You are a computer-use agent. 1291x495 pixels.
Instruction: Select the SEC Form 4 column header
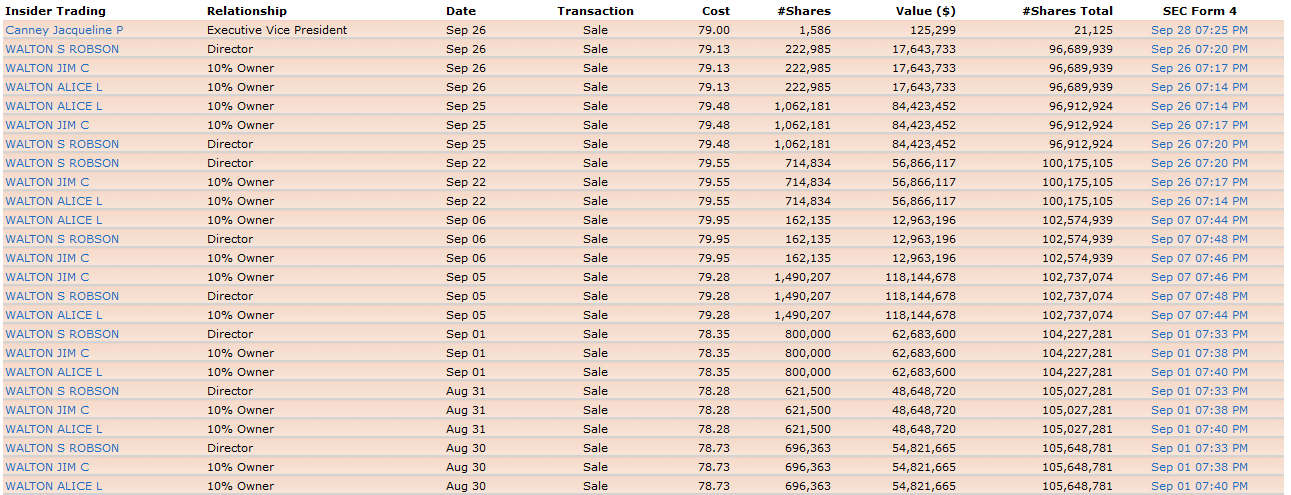coord(1199,11)
